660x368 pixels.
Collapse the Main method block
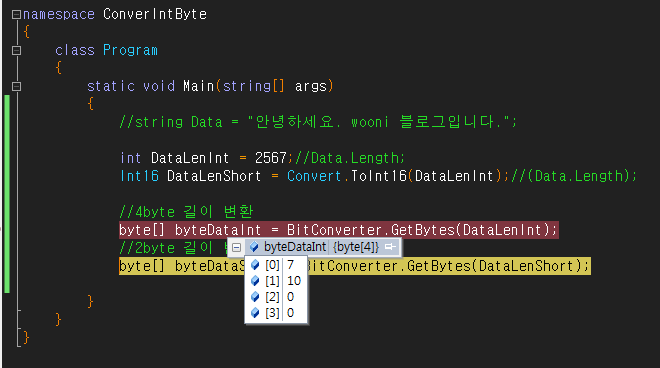[x=16, y=86]
